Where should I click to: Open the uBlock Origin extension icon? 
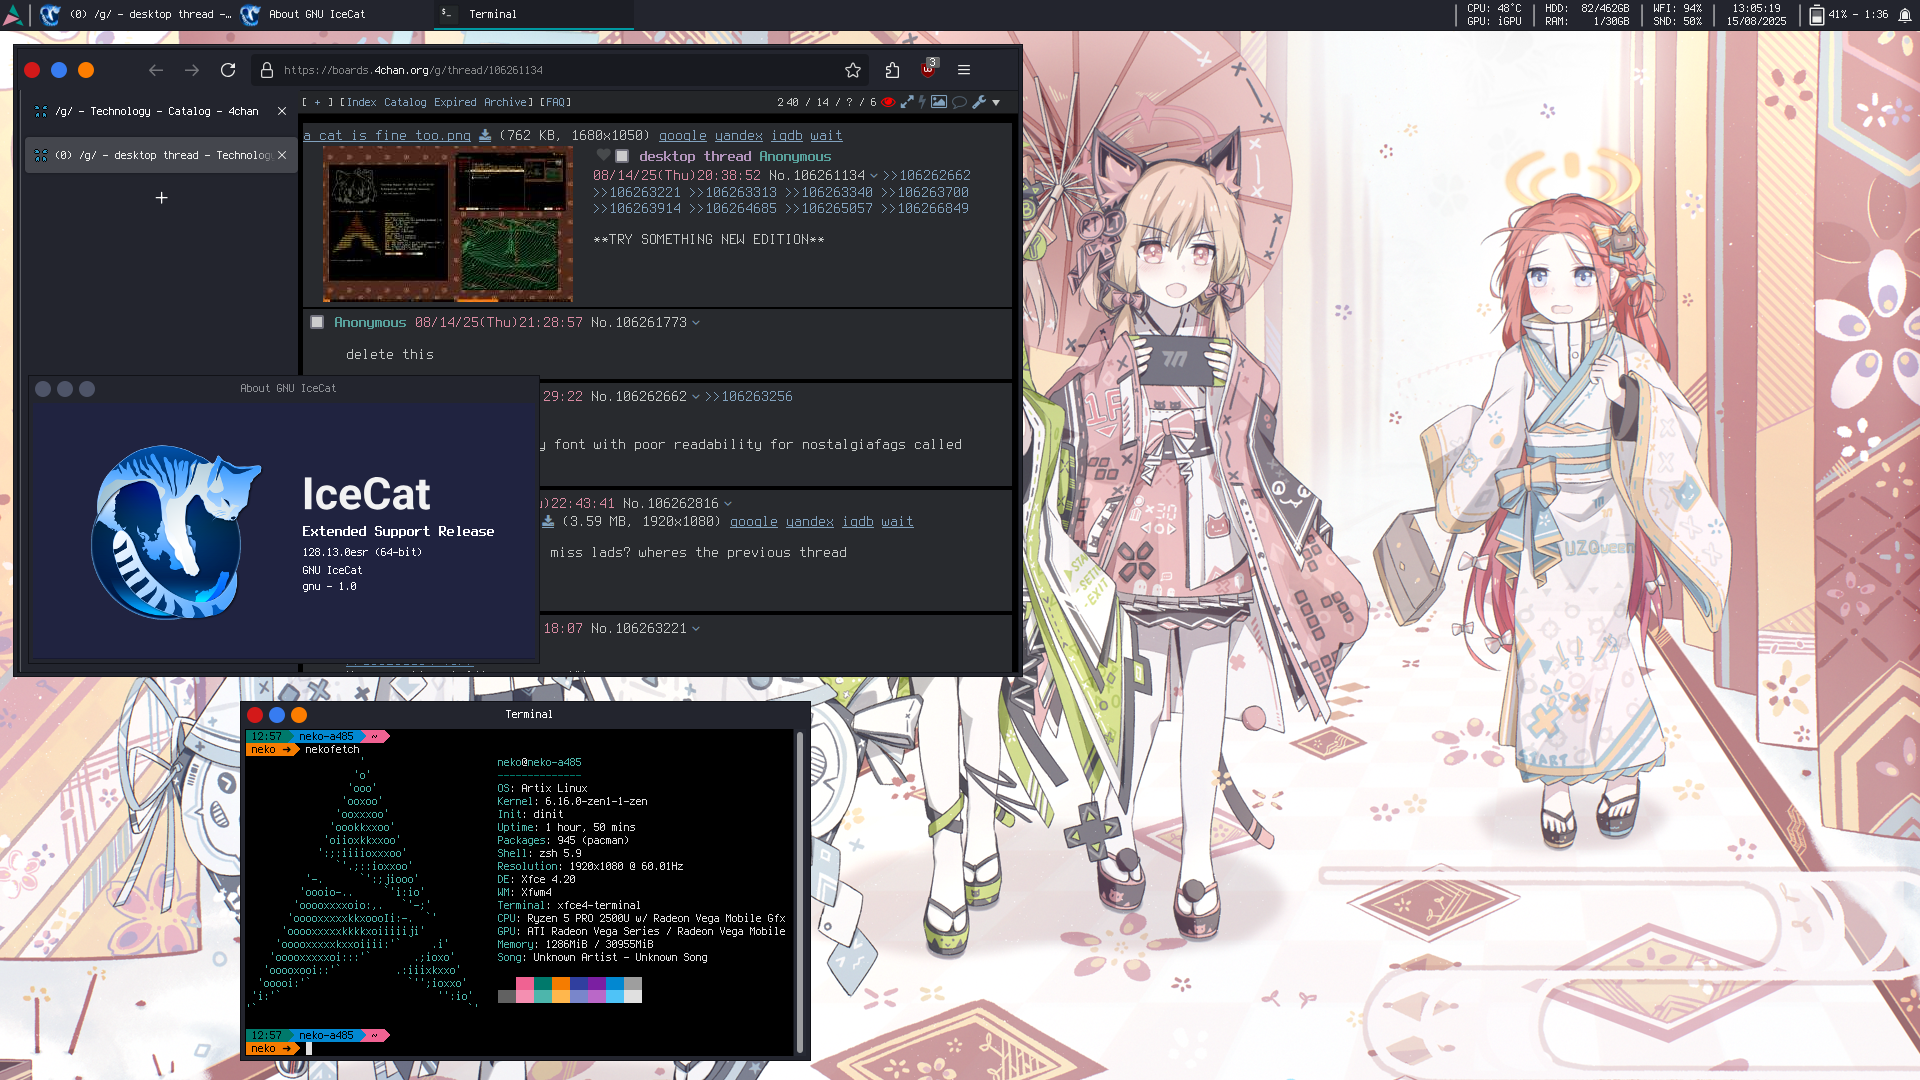tap(928, 69)
